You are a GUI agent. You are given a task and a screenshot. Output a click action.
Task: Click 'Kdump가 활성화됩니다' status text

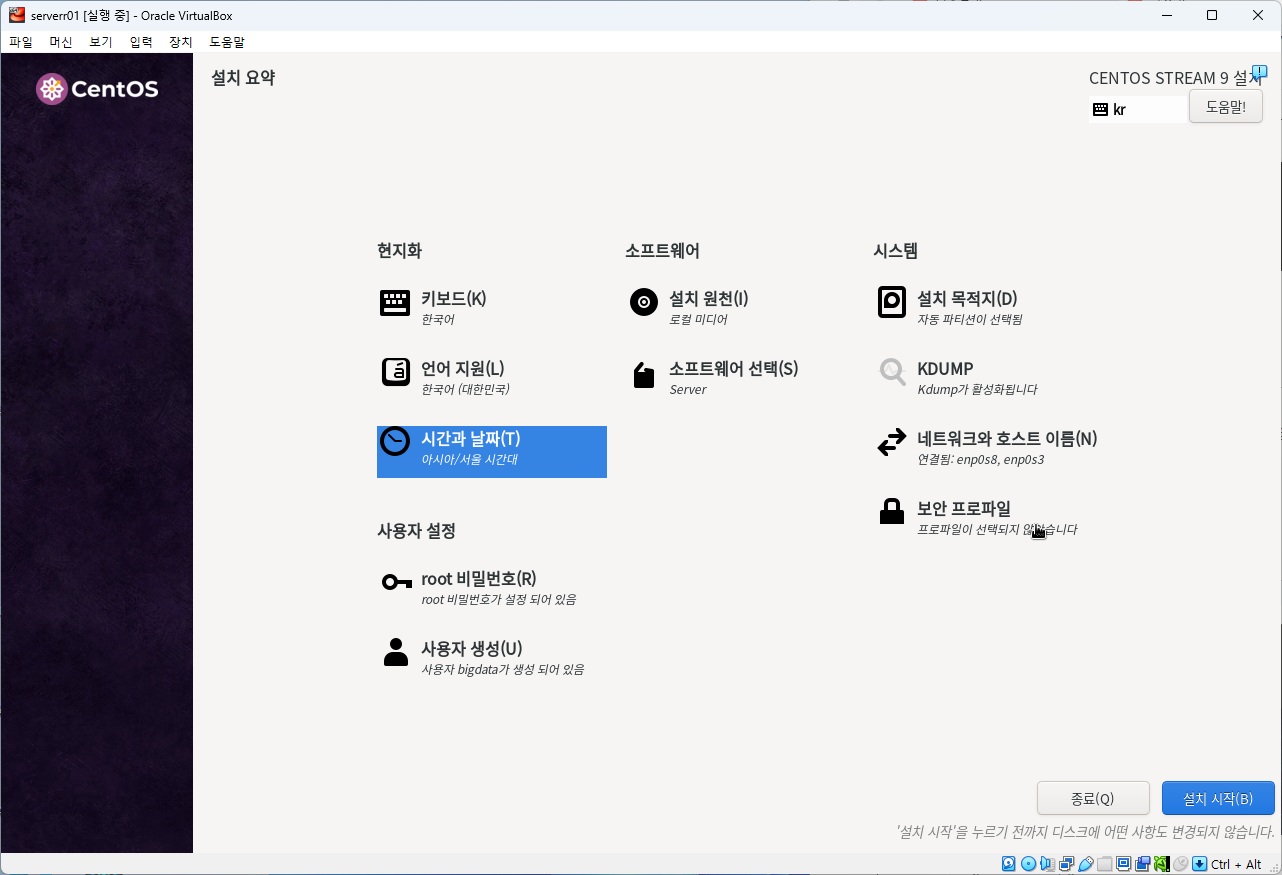pyautogui.click(x=977, y=390)
